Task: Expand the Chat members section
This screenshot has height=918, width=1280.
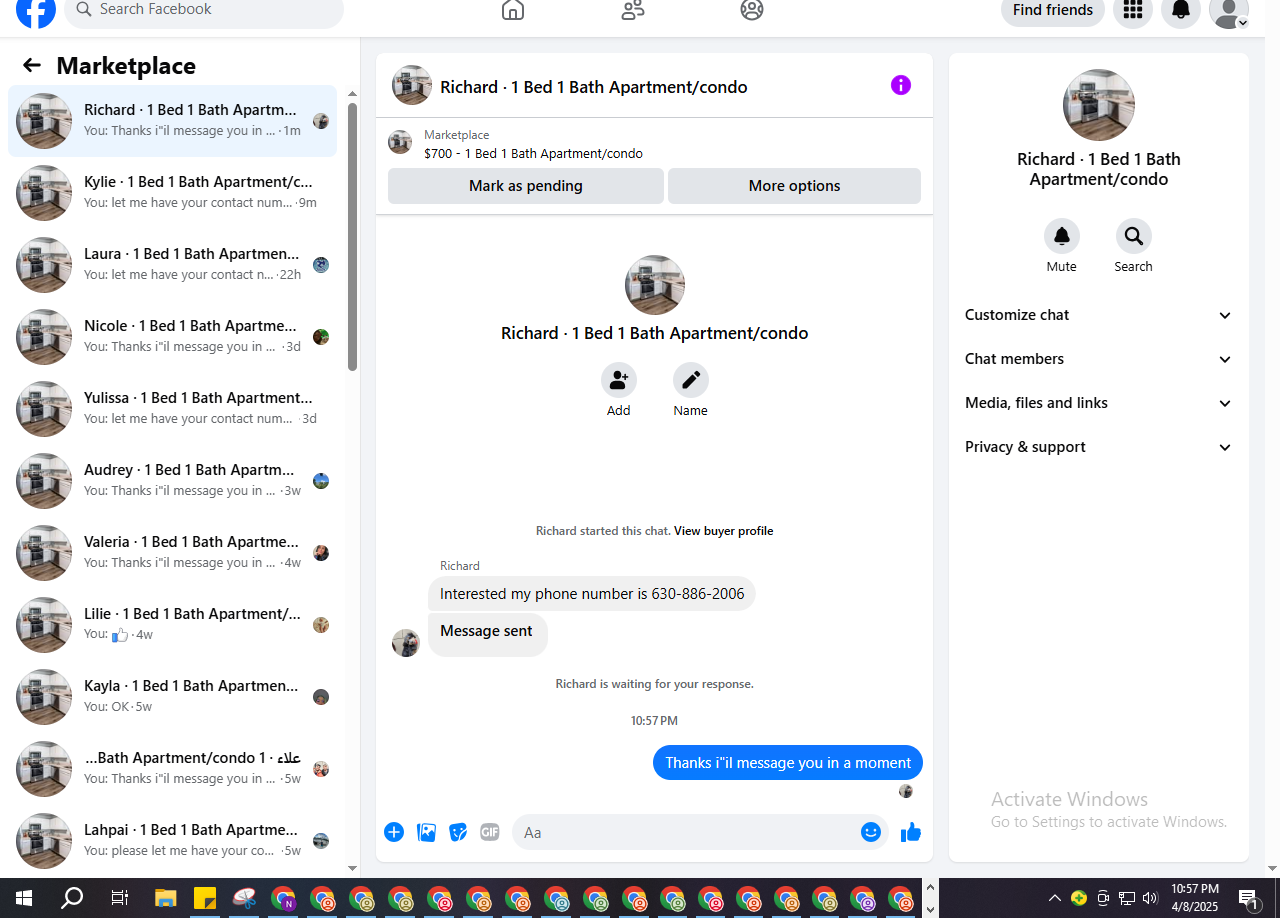Action: (1099, 359)
